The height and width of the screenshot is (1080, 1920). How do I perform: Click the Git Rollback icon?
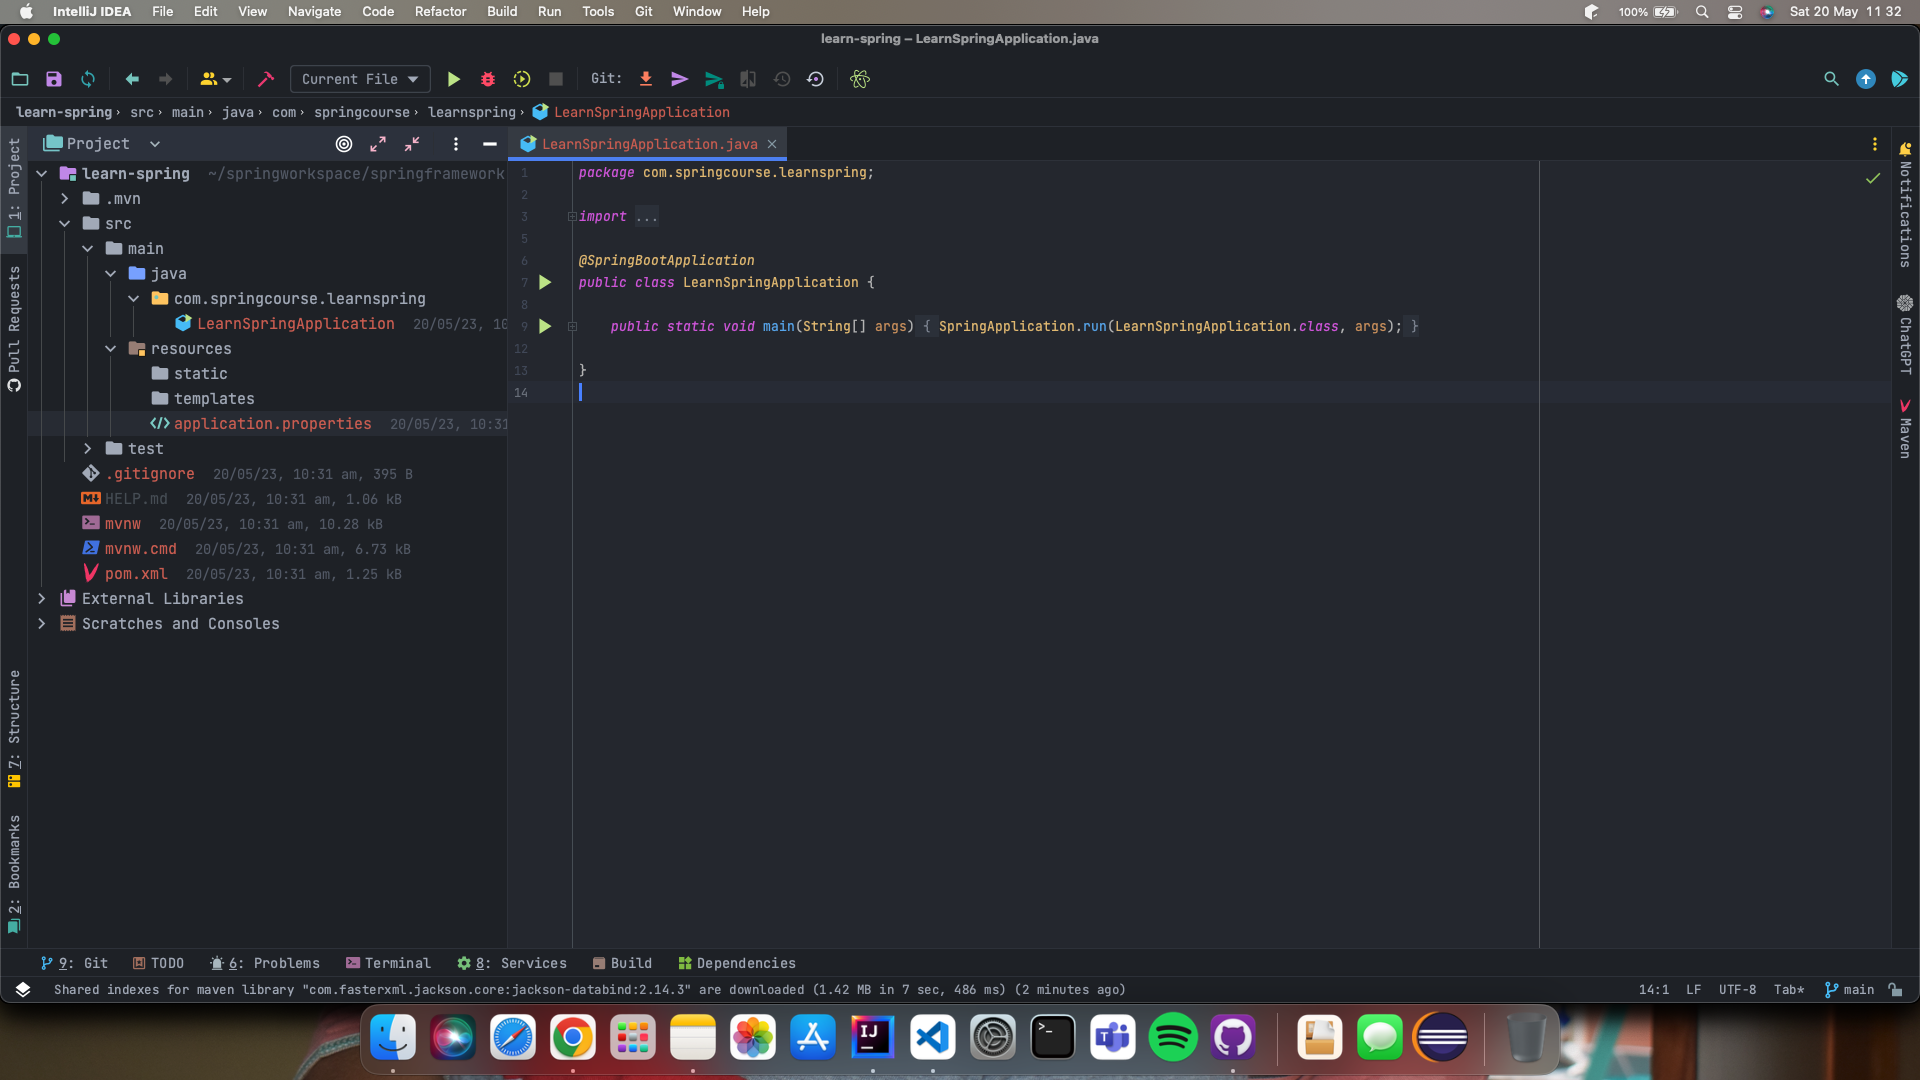click(x=816, y=79)
